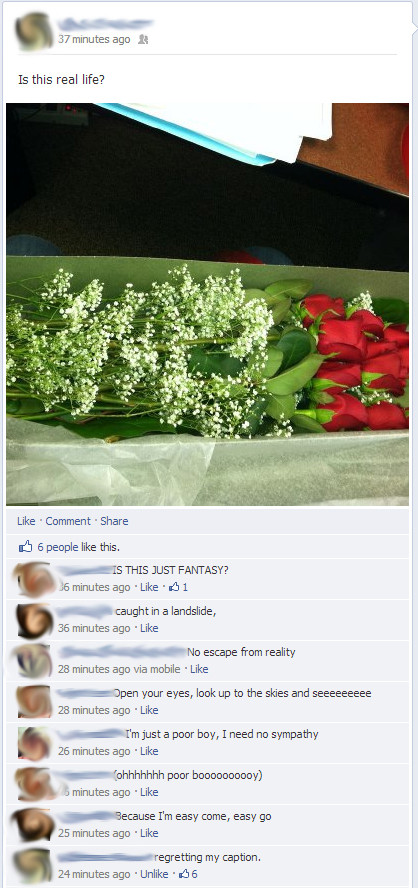418x888 pixels.
Task: Click the '37 minutes ago' post timestamp
Action: [x=94, y=40]
